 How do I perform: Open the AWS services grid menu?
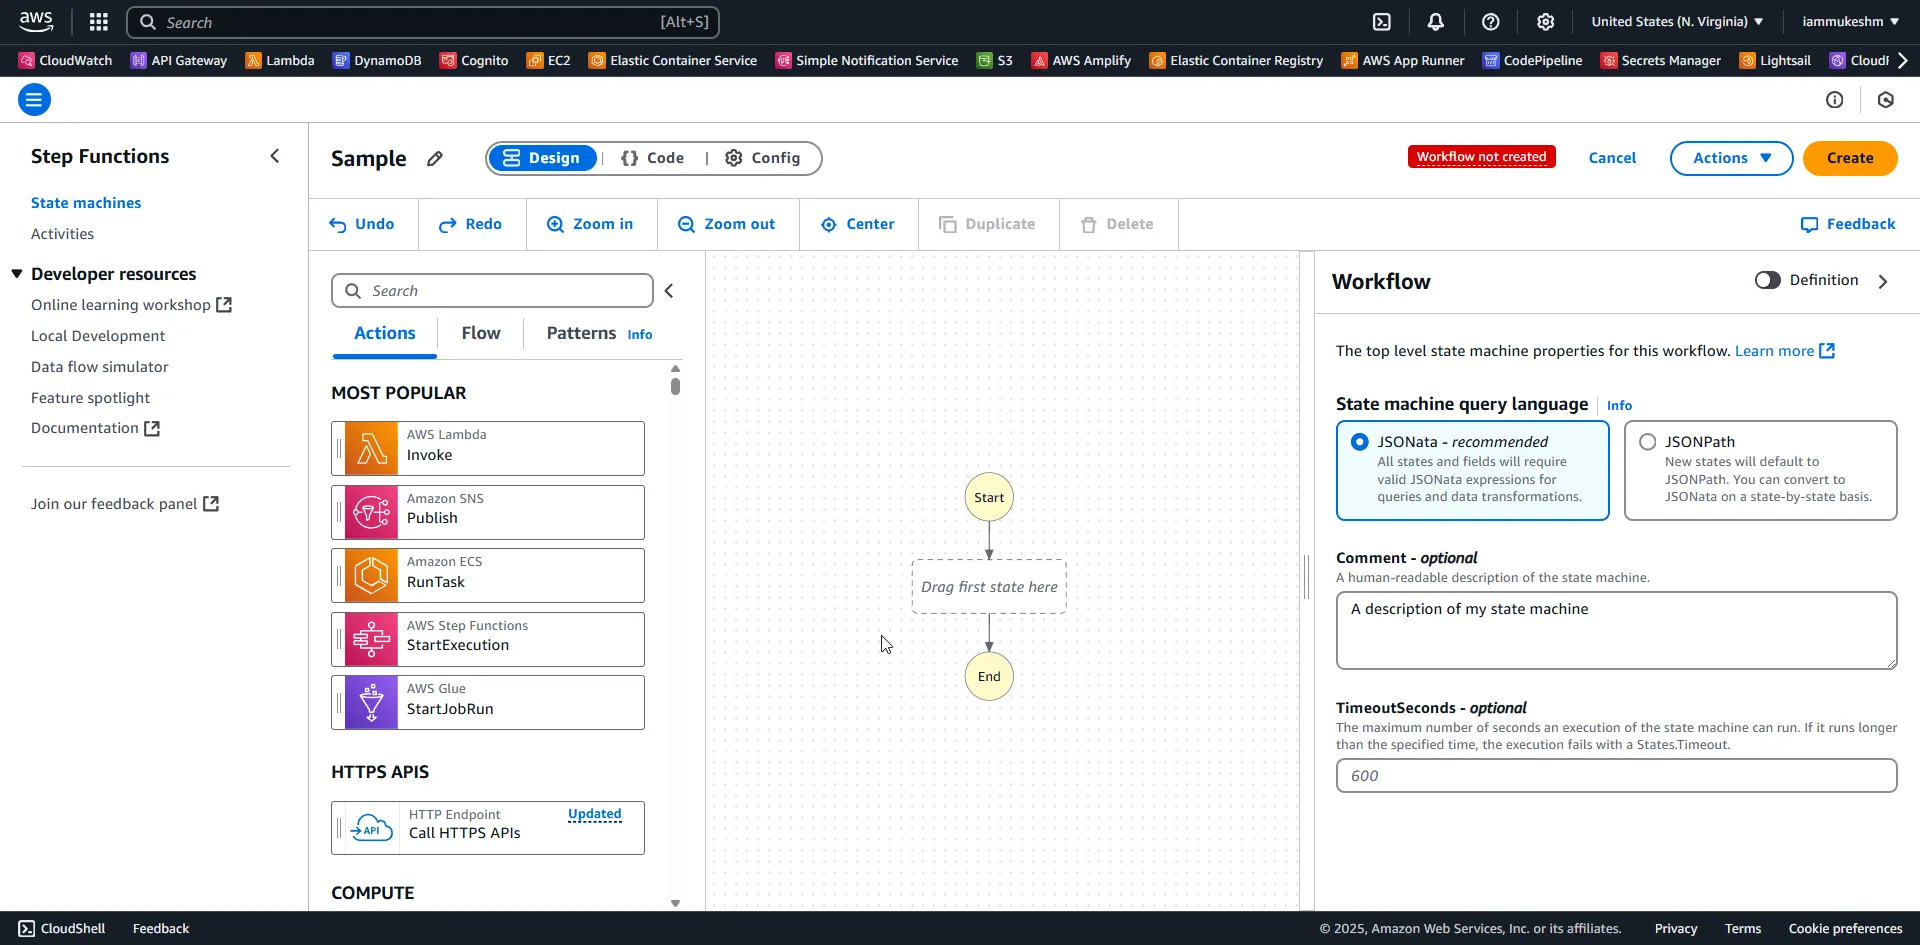[98, 22]
